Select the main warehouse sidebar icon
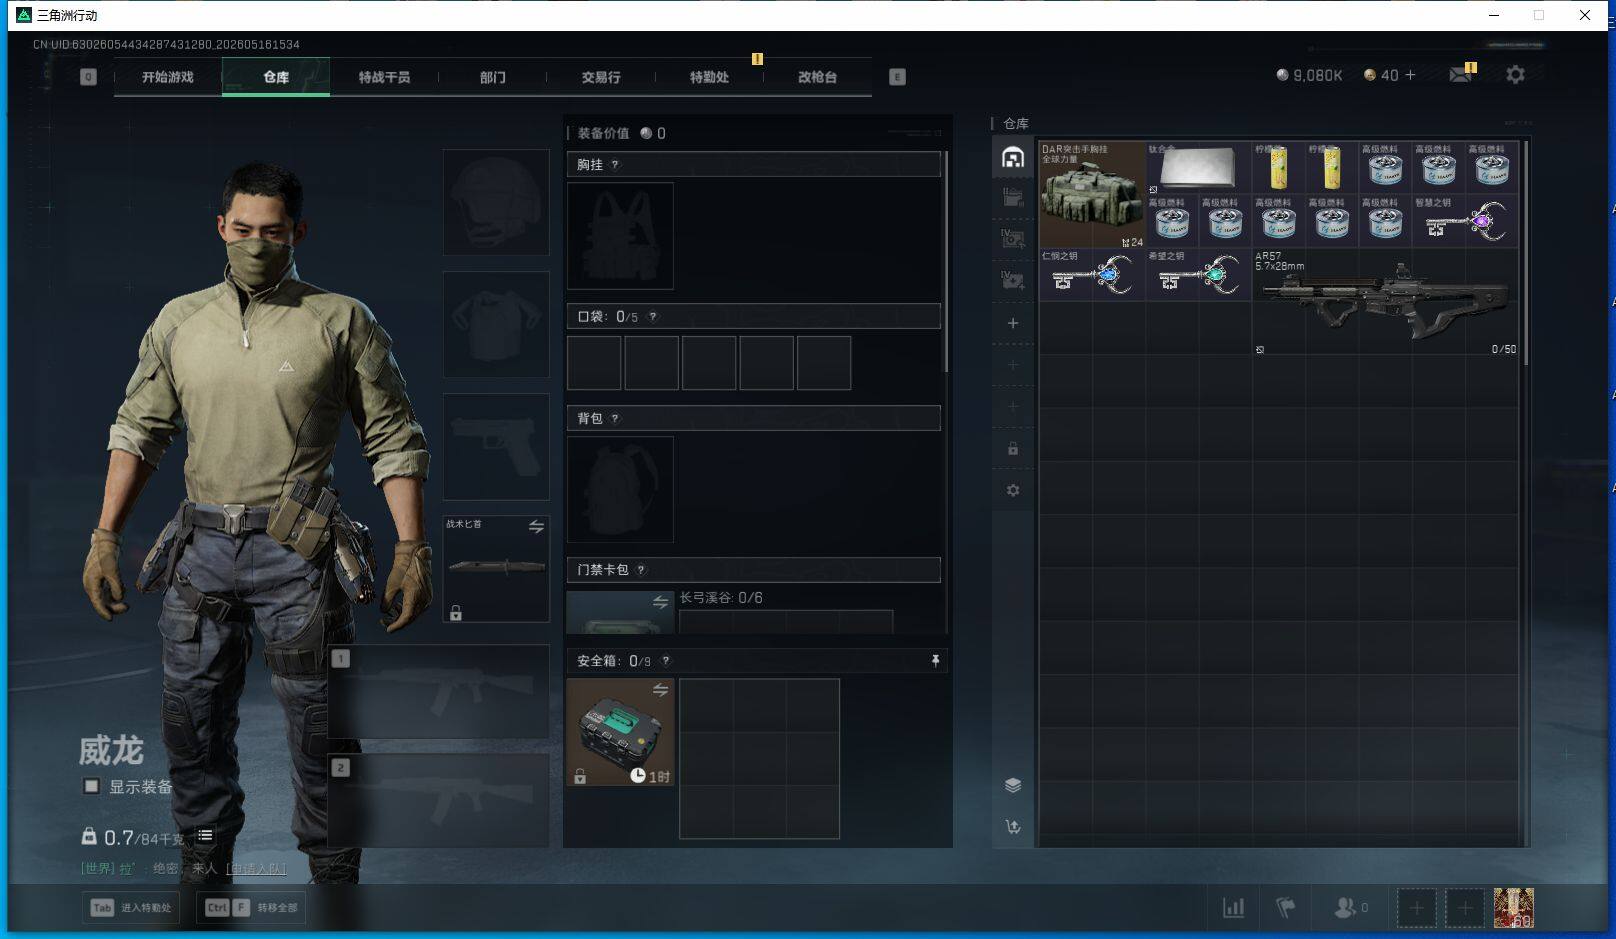The width and height of the screenshot is (1616, 939). [x=1013, y=158]
